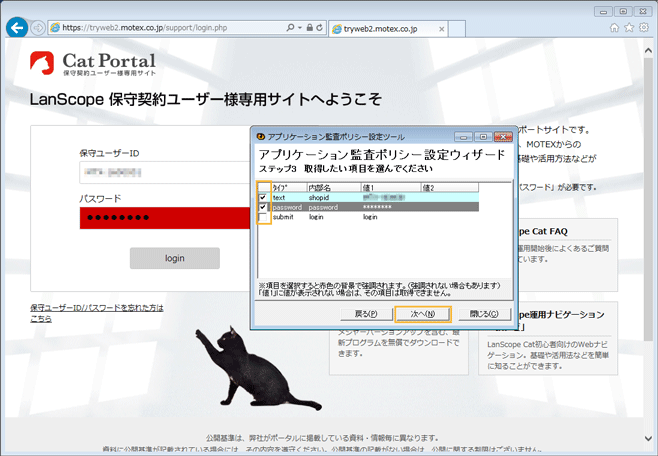
Task: Click the タイプ column header
Action: [289, 188]
